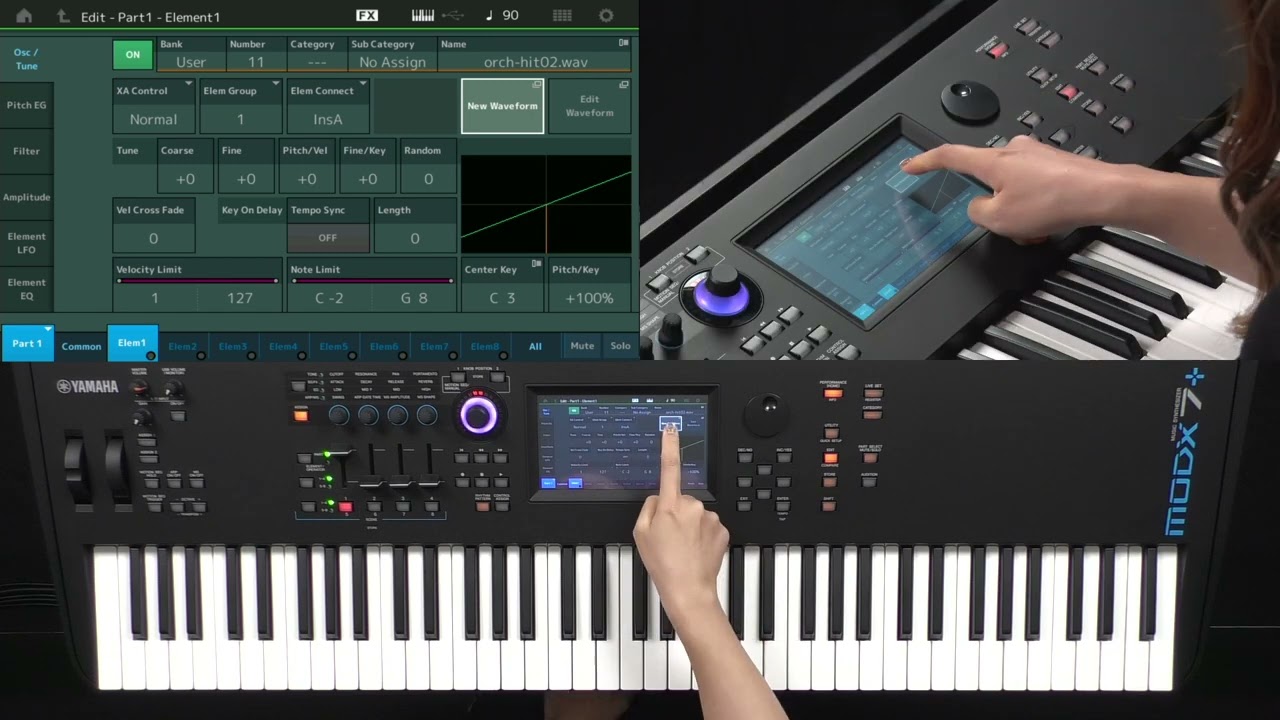The width and height of the screenshot is (1280, 720).
Task: Open the FX overview icon
Action: click(367, 15)
